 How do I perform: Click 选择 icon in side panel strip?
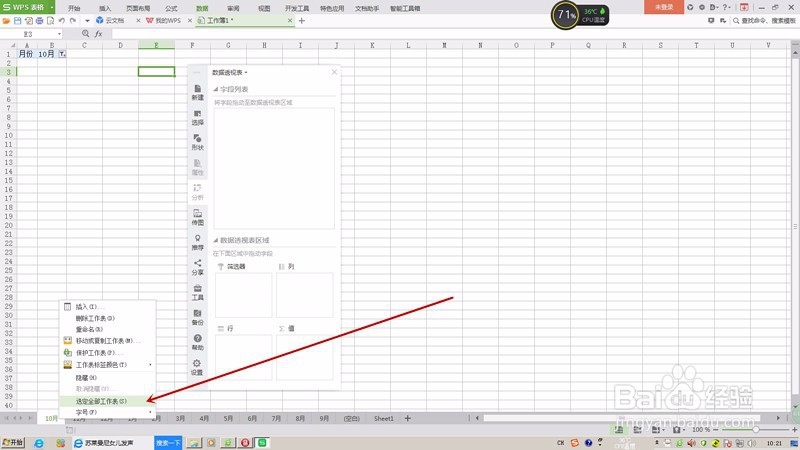[x=197, y=118]
